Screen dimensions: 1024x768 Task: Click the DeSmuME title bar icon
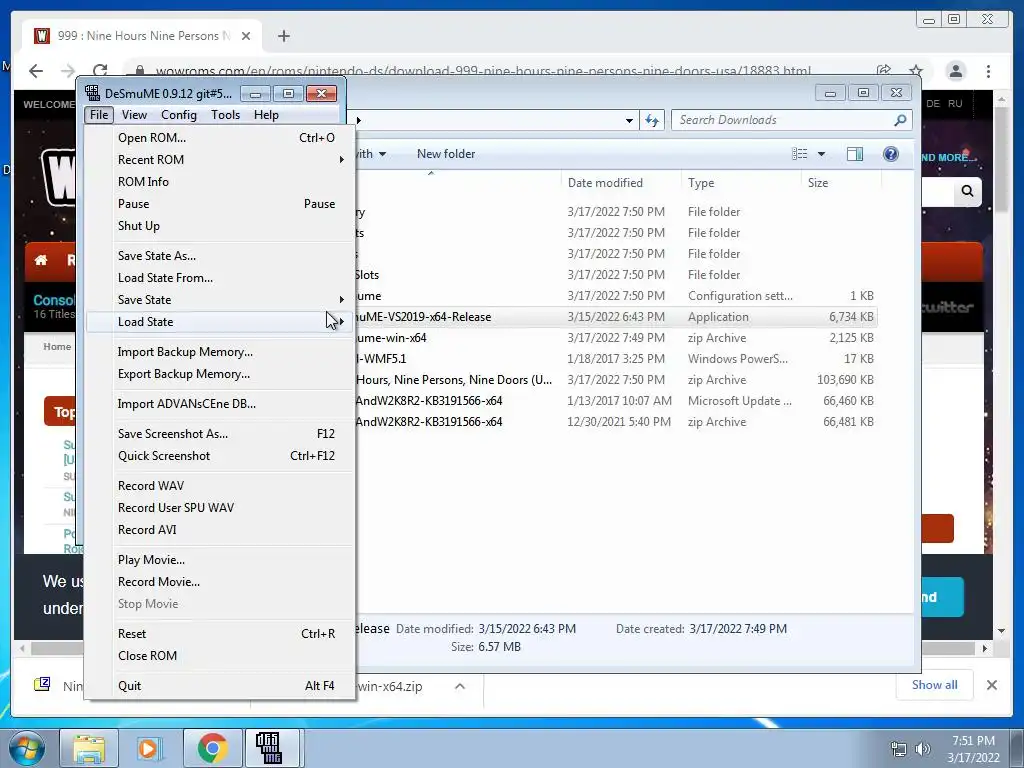click(x=92, y=93)
